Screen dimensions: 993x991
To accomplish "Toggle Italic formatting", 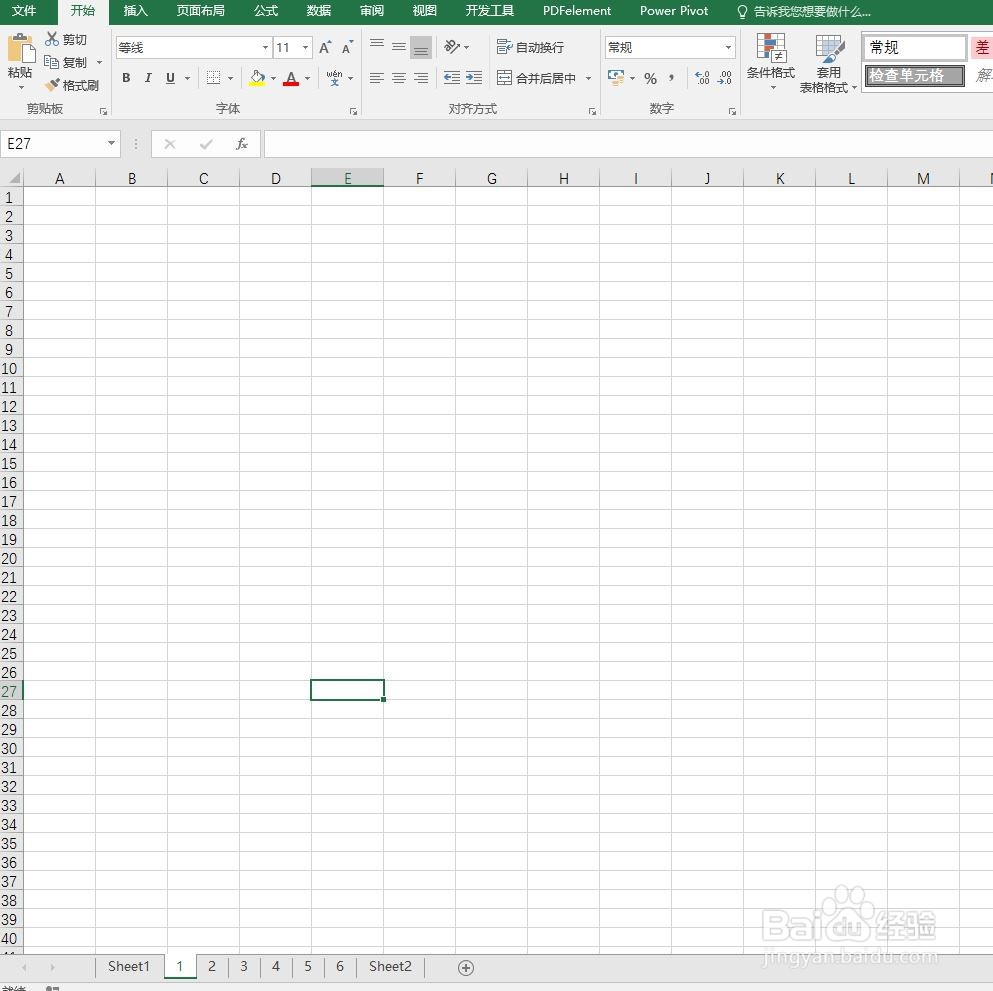I will coord(148,78).
